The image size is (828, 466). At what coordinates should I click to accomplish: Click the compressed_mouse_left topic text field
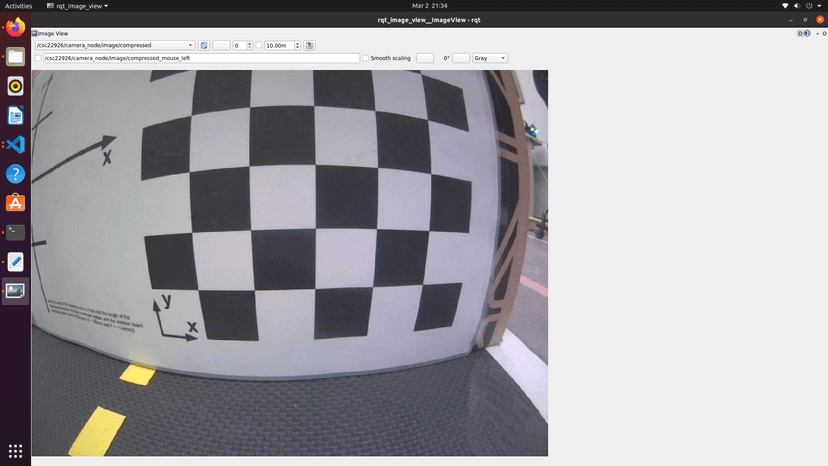(200, 58)
